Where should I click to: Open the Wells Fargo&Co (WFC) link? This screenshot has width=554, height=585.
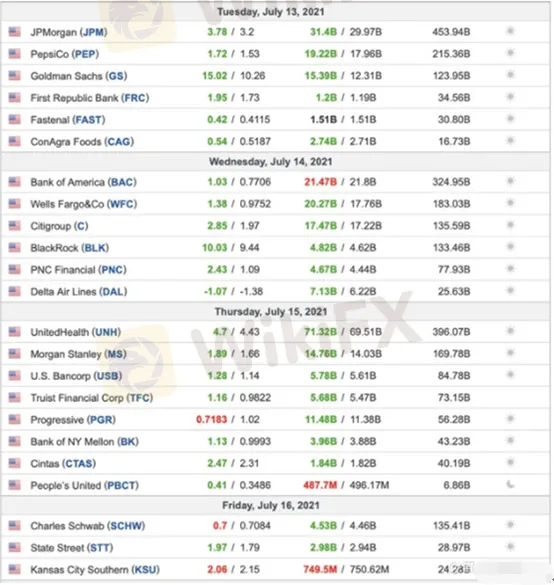(84, 204)
